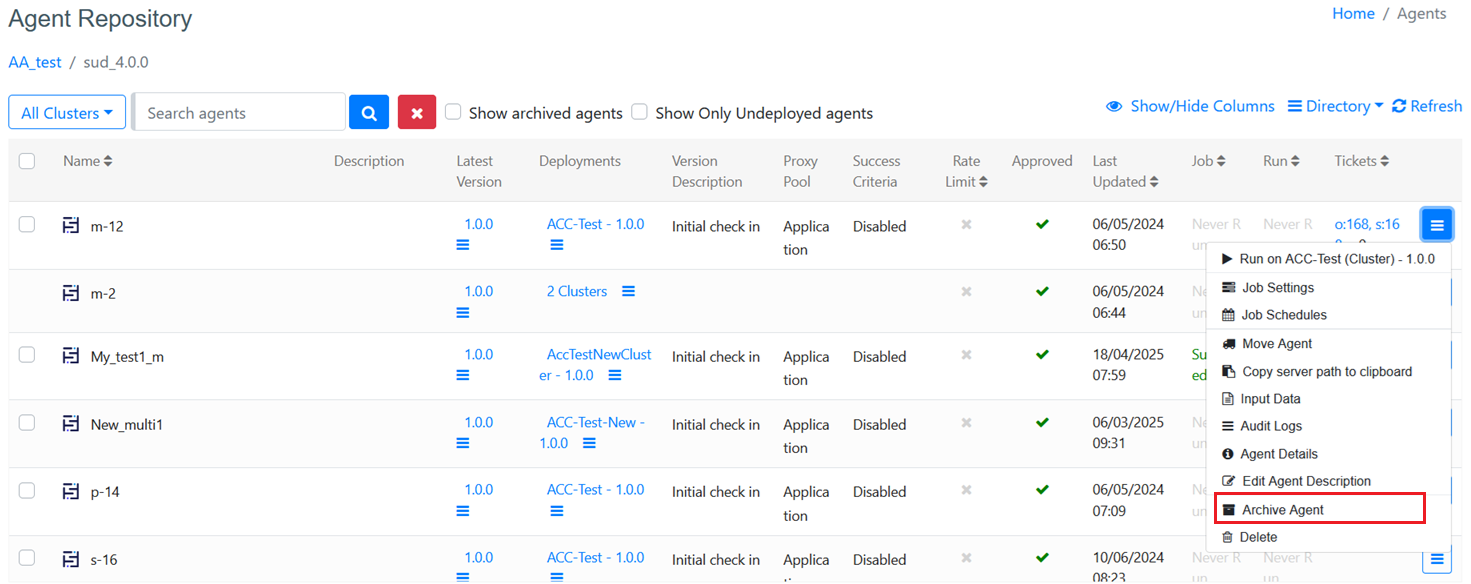This screenshot has width=1471, height=584.
Task: Expand the Directory dropdown menu
Action: [1335, 106]
